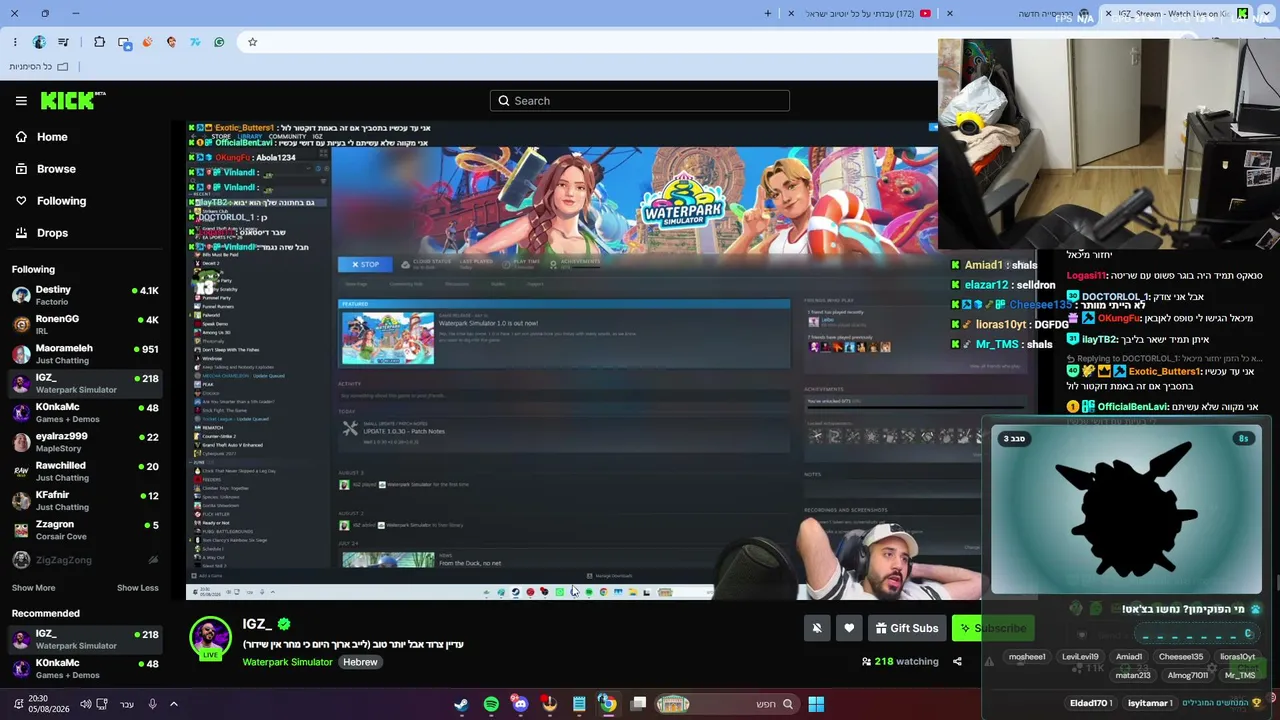
Task: Open KFafnir channel in Following list
Action: pyautogui.click(x=85, y=500)
